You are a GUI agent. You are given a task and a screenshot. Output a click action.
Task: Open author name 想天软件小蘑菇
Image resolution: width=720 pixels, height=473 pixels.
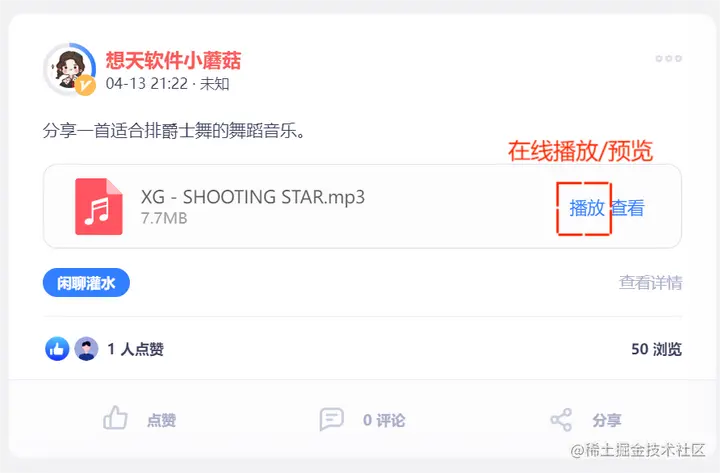(173, 60)
